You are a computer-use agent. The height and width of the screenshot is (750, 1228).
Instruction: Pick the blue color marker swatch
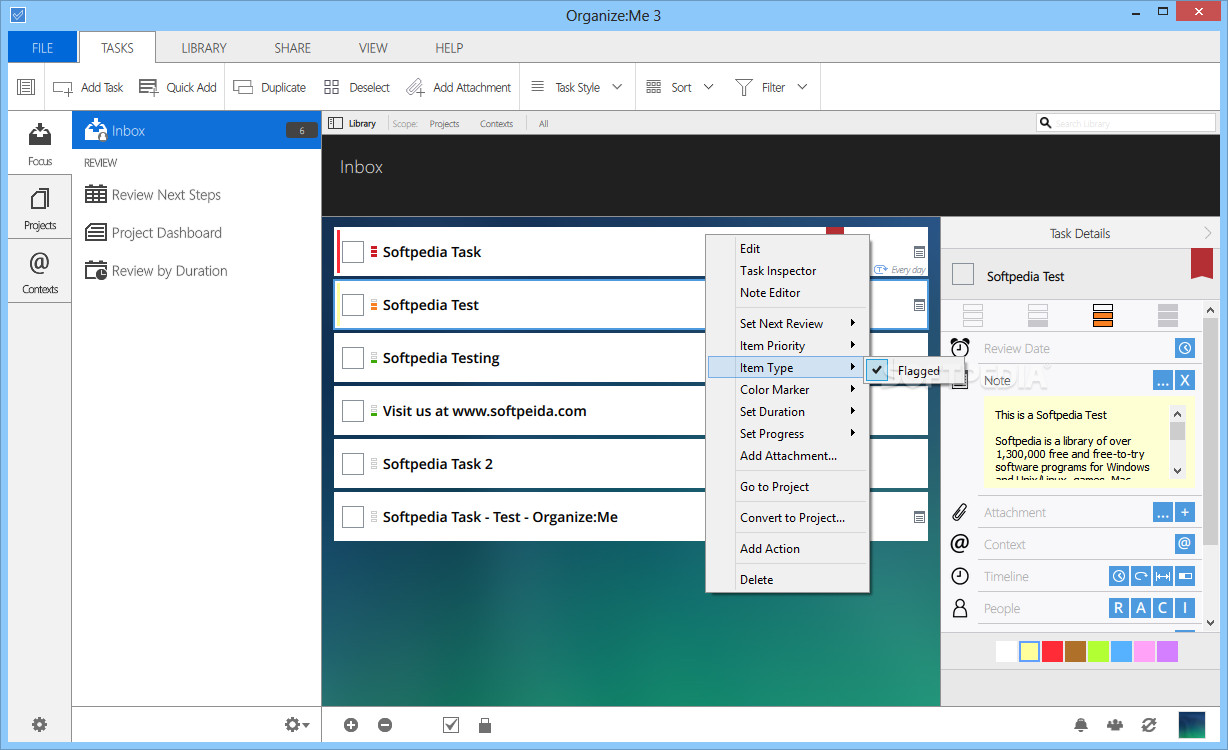1121,651
